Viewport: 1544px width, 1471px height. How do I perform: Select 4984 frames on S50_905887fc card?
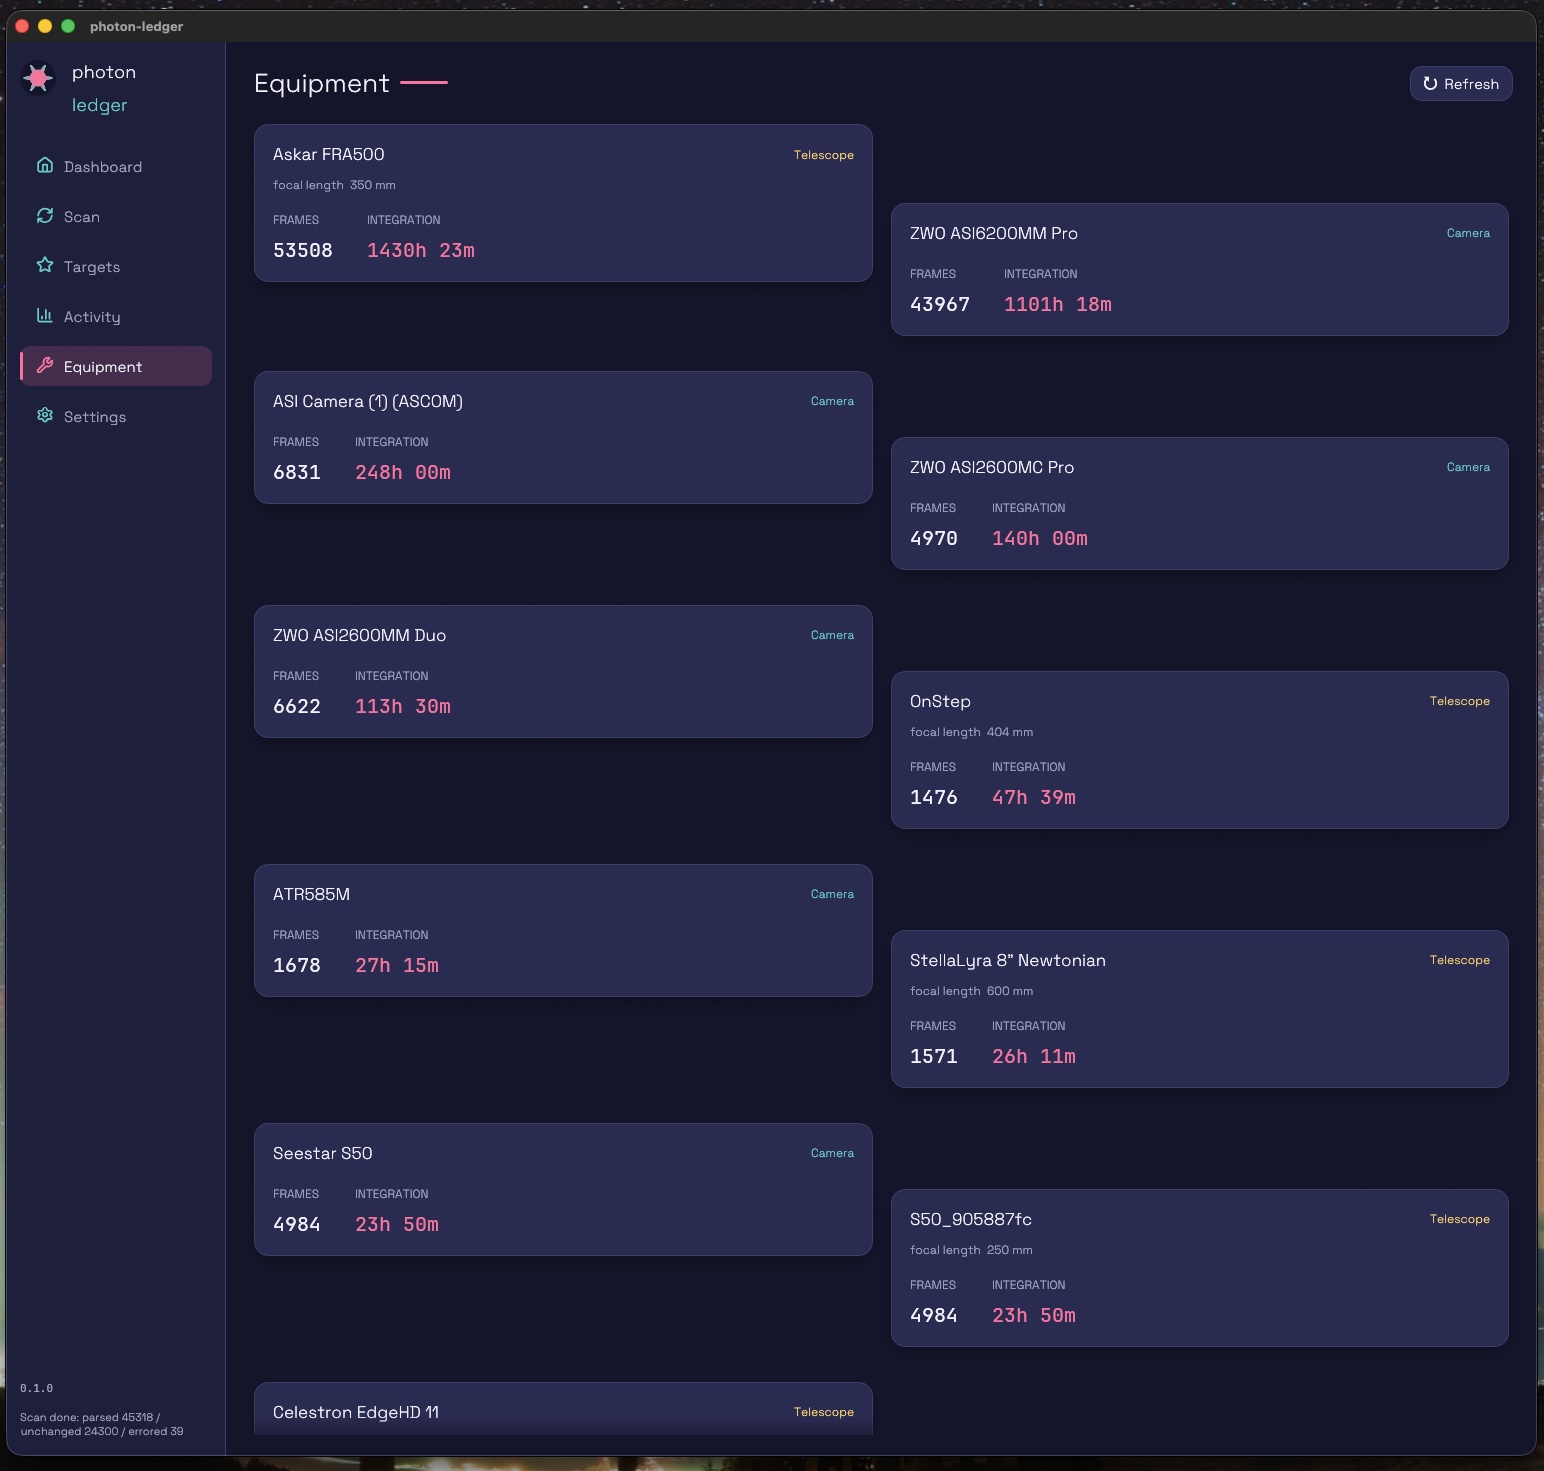(x=934, y=1315)
